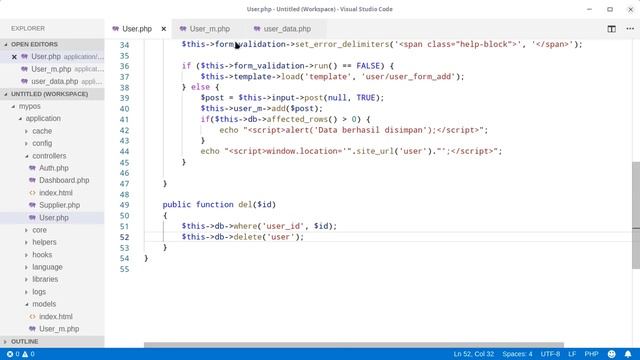This screenshot has width=640, height=360.
Task: Click the EXPLORER panel title
Action: (28, 29)
